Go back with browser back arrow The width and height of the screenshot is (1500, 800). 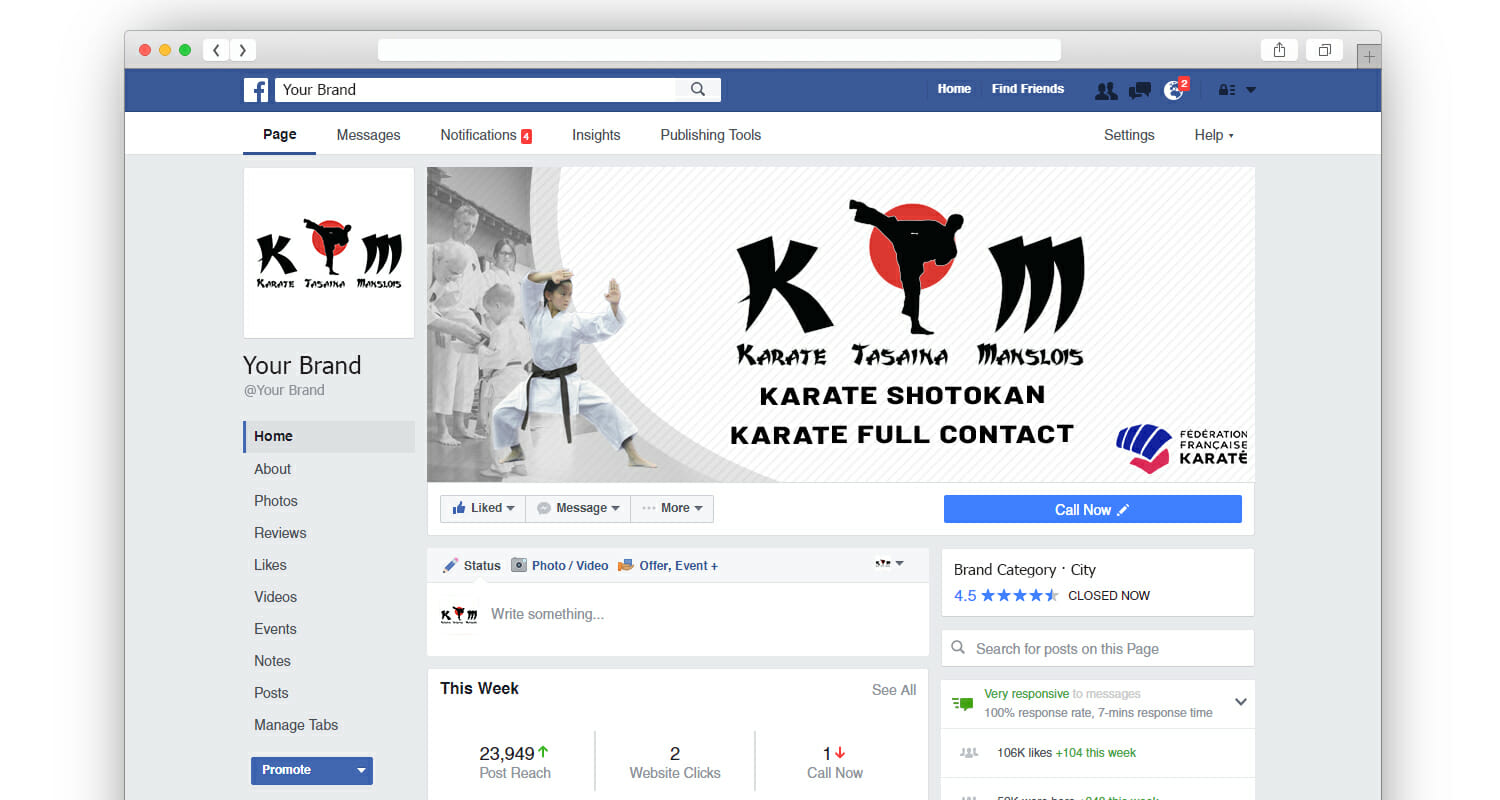pyautogui.click(x=216, y=50)
